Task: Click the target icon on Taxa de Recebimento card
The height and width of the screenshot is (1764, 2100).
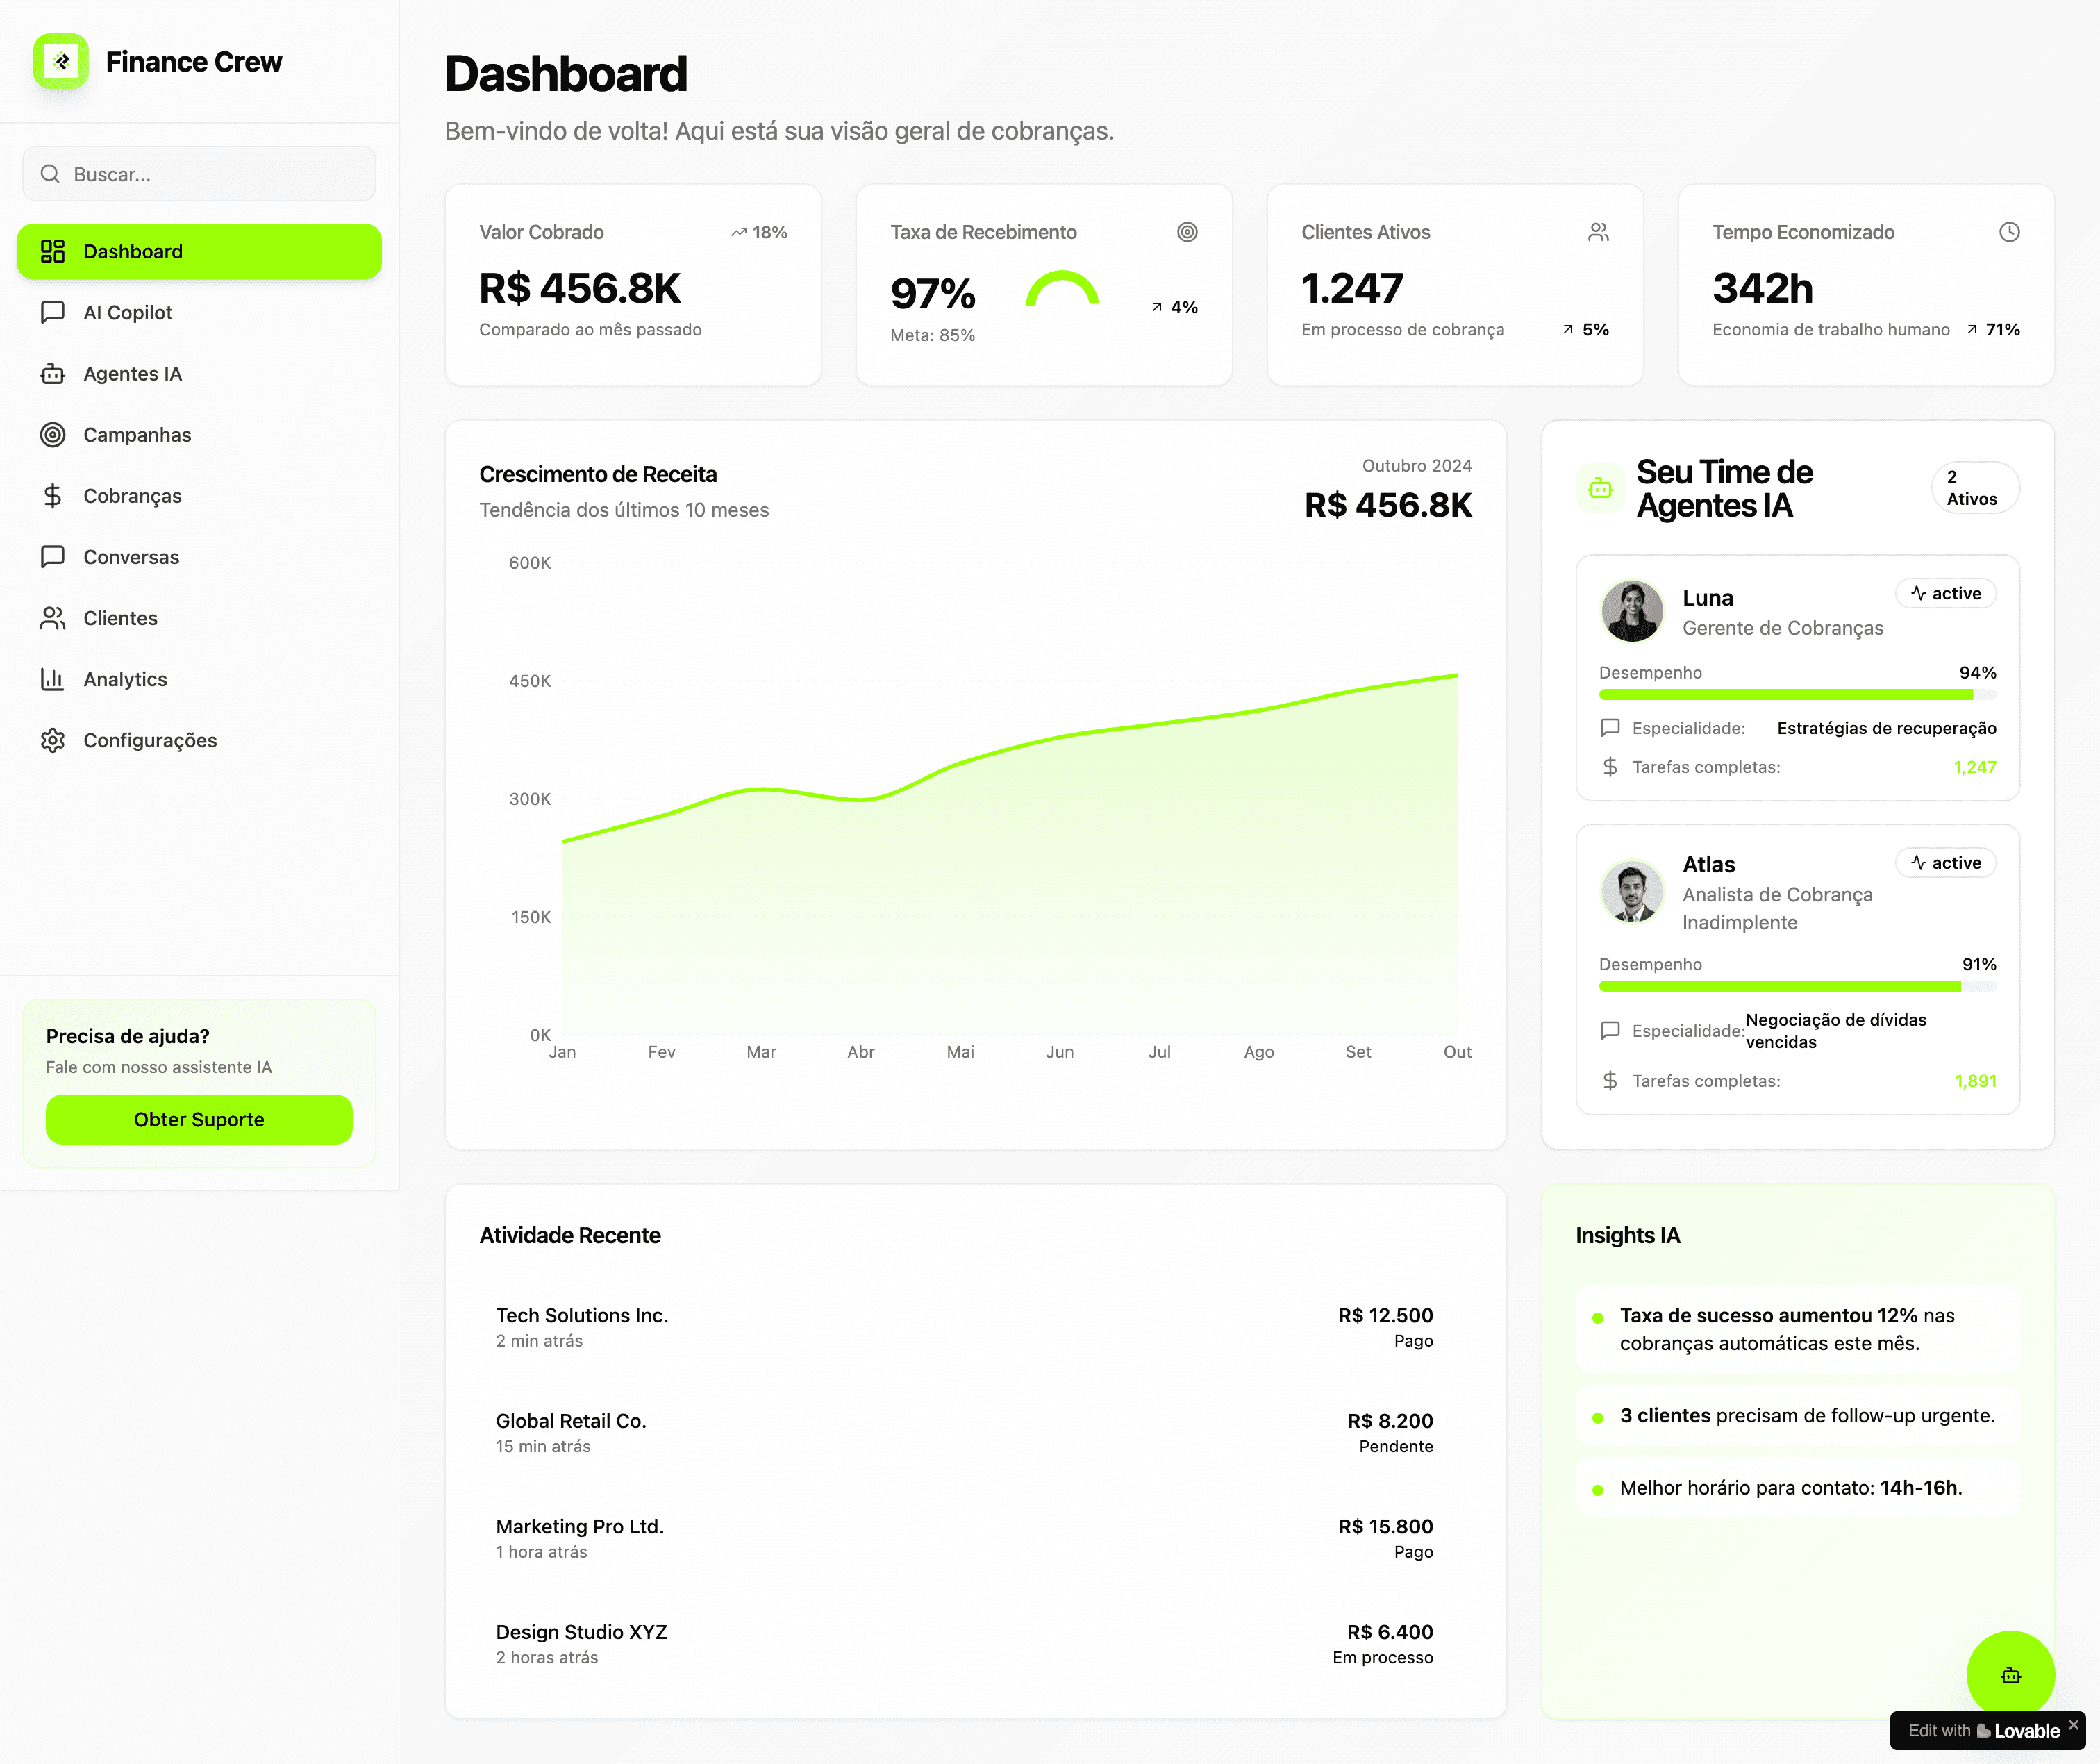Action: click(x=1188, y=231)
